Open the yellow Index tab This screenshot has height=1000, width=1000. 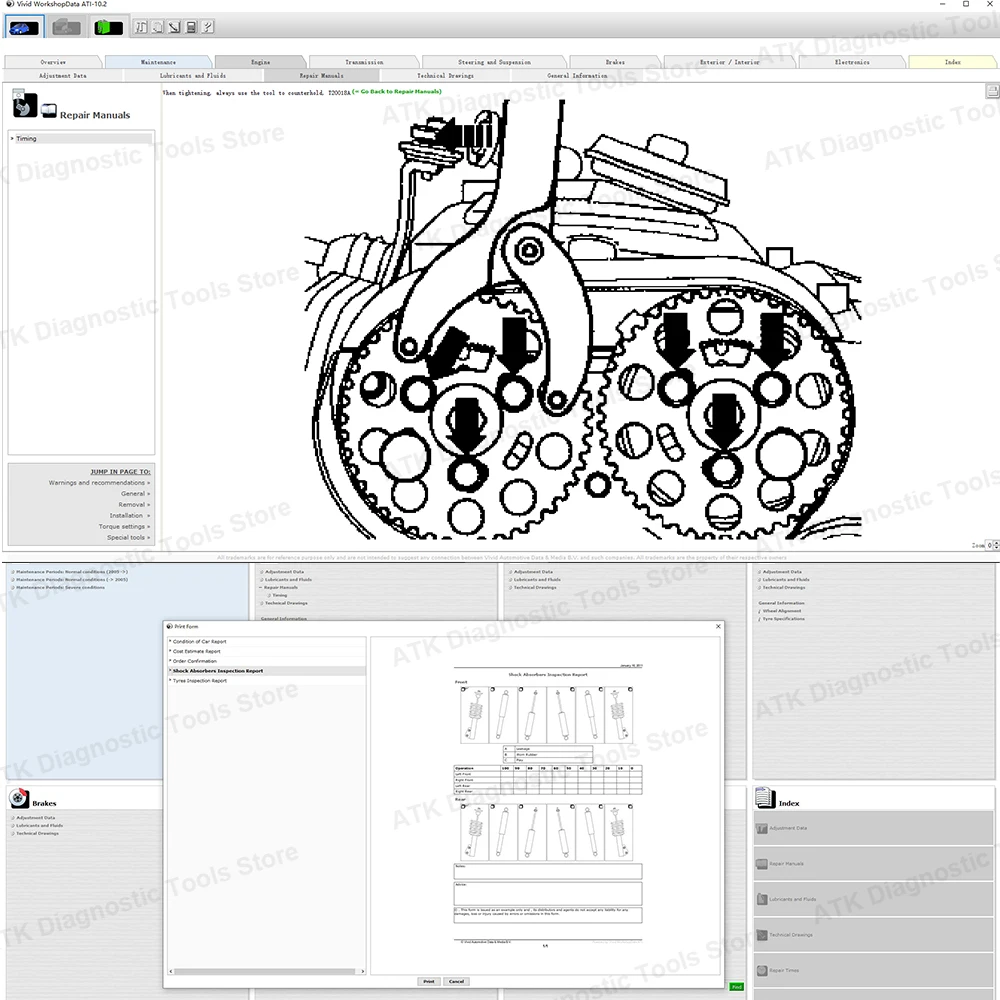[952, 62]
